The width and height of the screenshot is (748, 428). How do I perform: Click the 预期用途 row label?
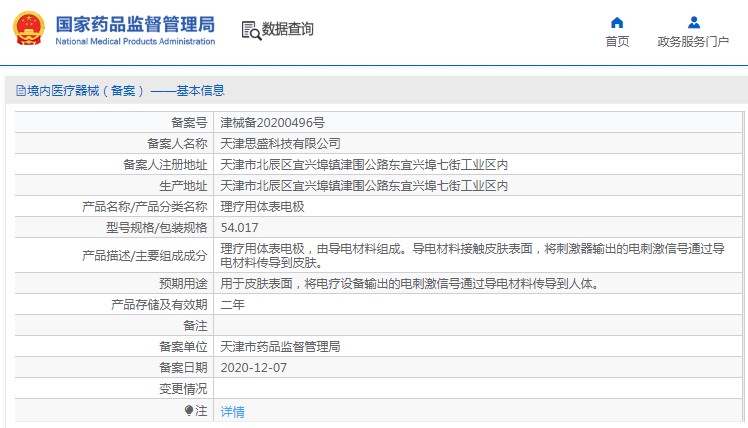(x=183, y=284)
